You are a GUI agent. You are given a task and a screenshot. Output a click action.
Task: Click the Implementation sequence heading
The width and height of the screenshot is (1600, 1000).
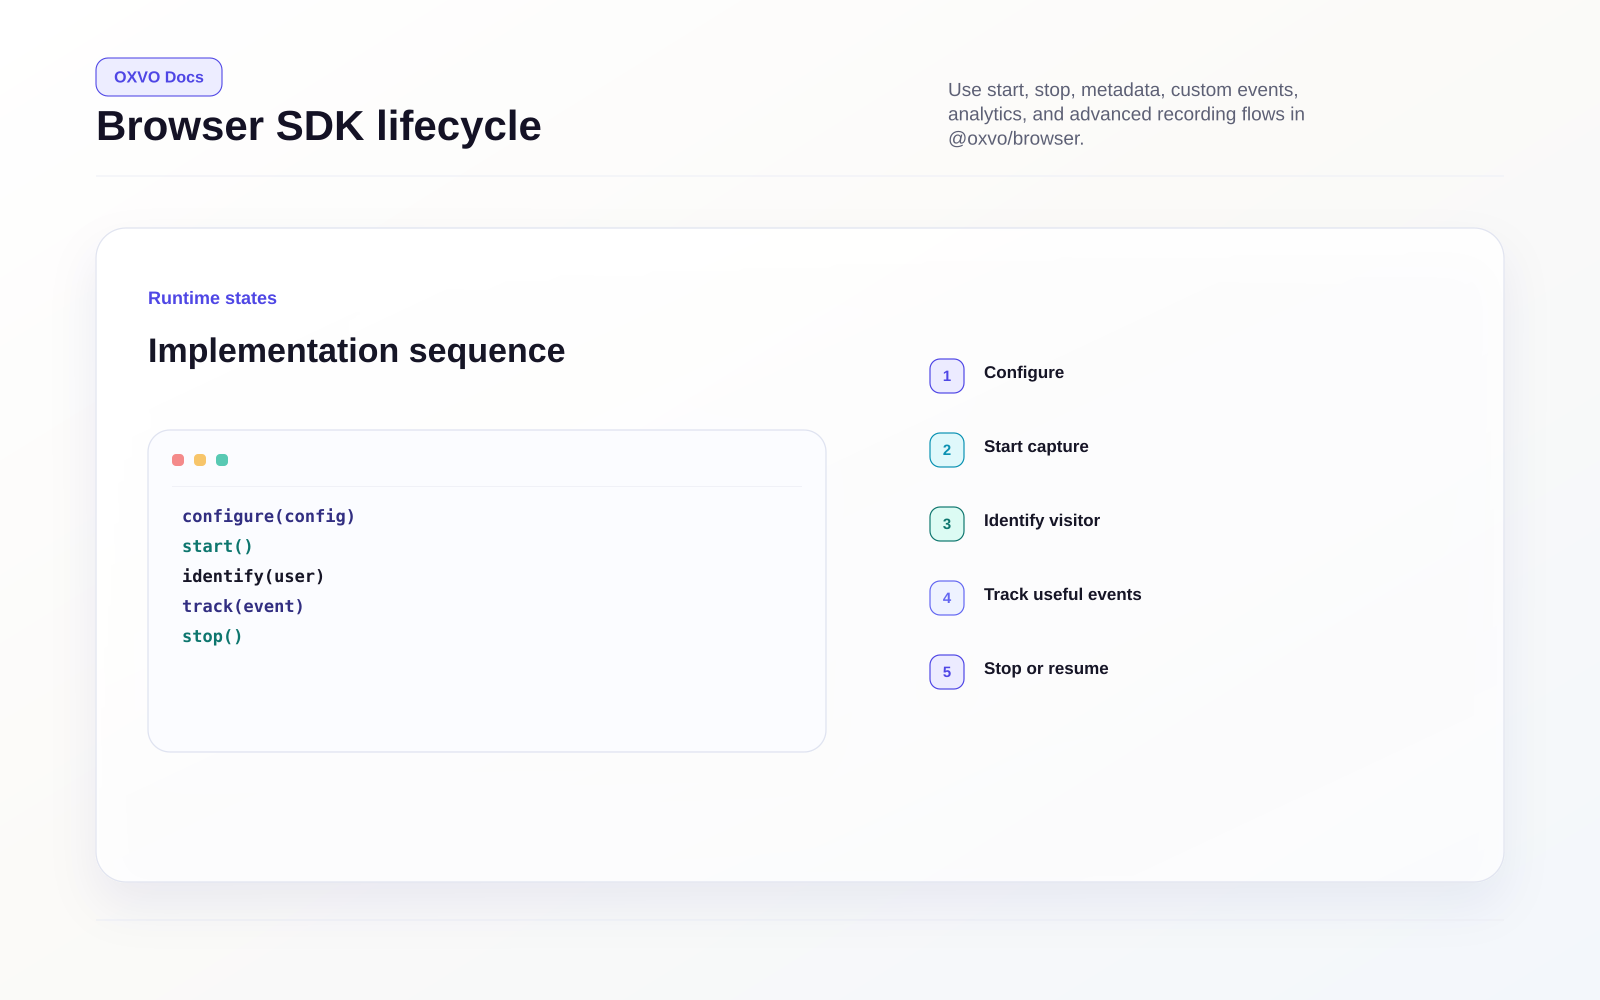[x=356, y=351]
